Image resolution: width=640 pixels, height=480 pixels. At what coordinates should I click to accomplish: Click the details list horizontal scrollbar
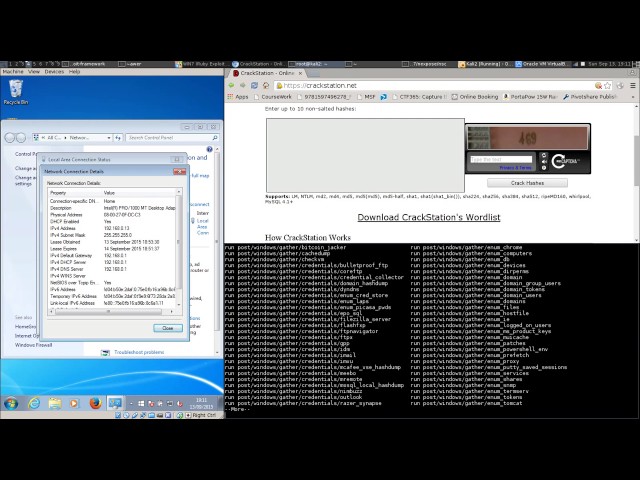[109, 311]
